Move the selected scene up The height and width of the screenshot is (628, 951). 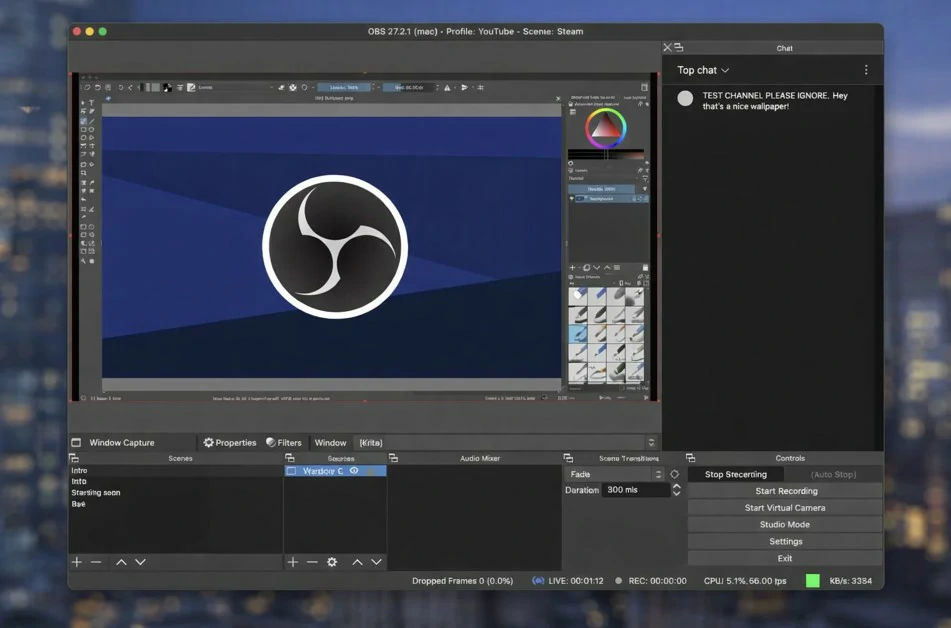point(121,562)
